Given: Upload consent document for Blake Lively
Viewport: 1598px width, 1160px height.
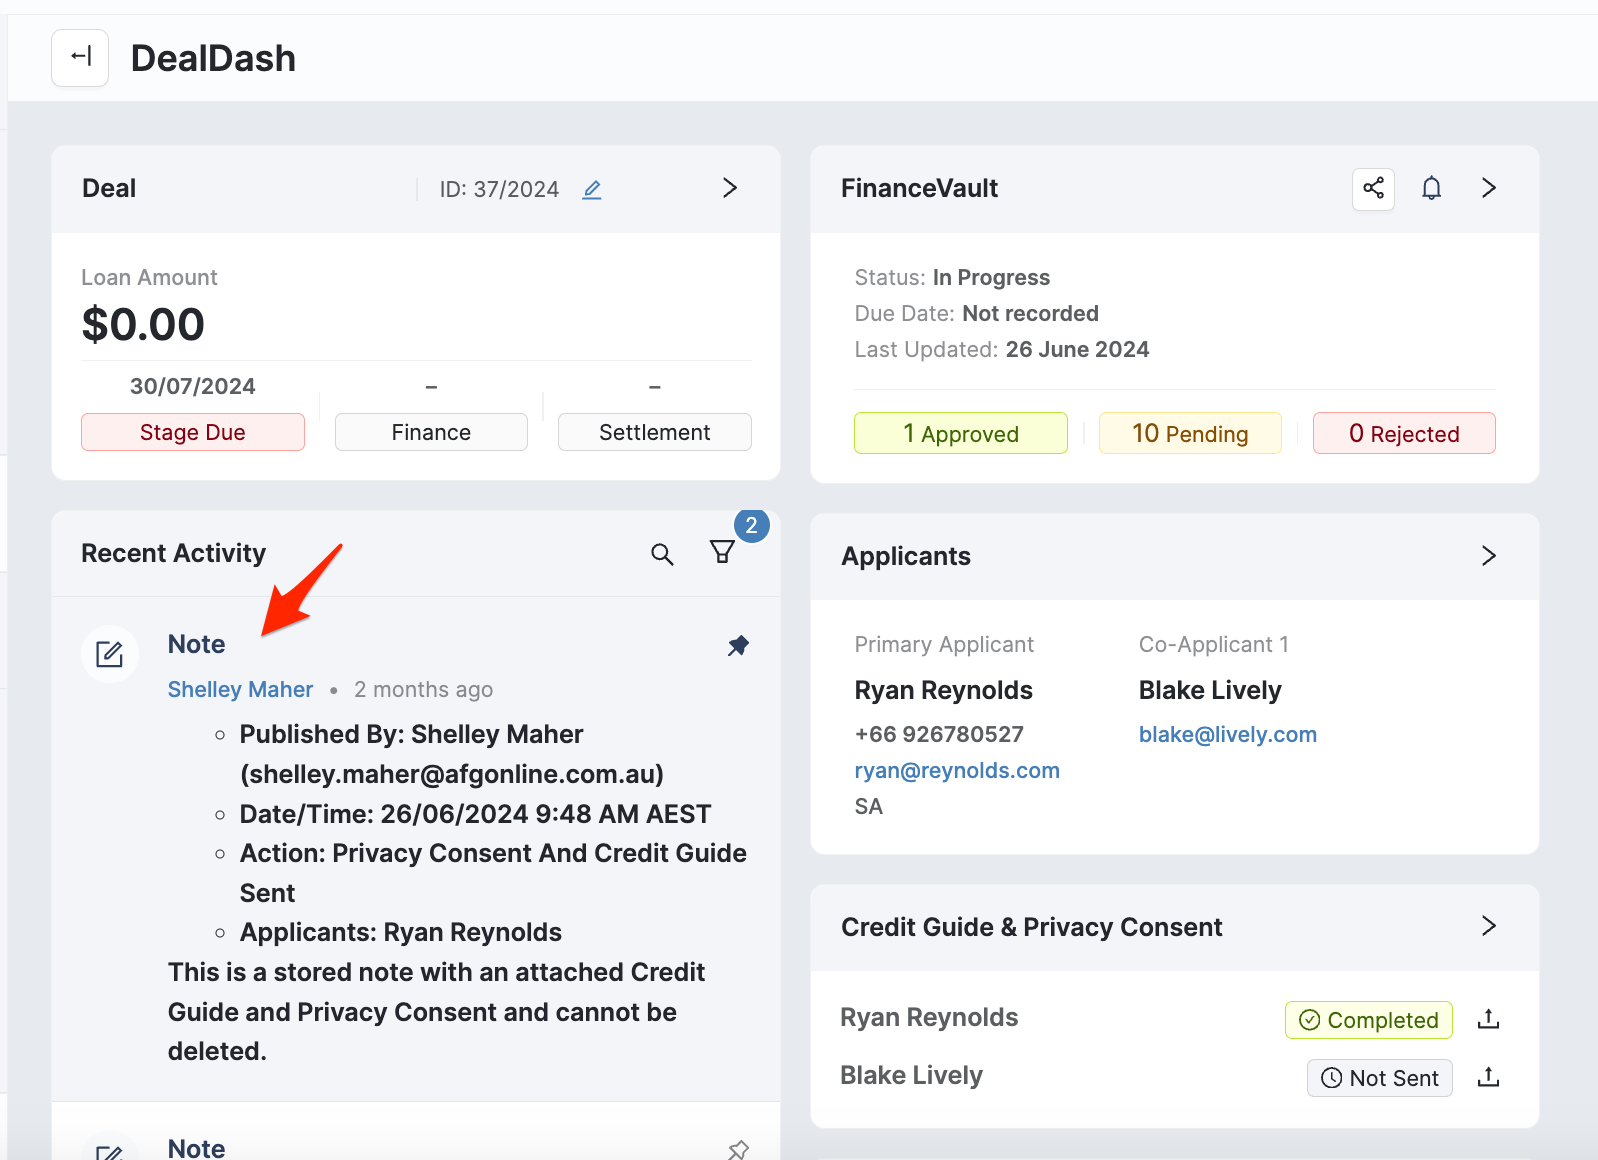Looking at the screenshot, I should point(1488,1077).
